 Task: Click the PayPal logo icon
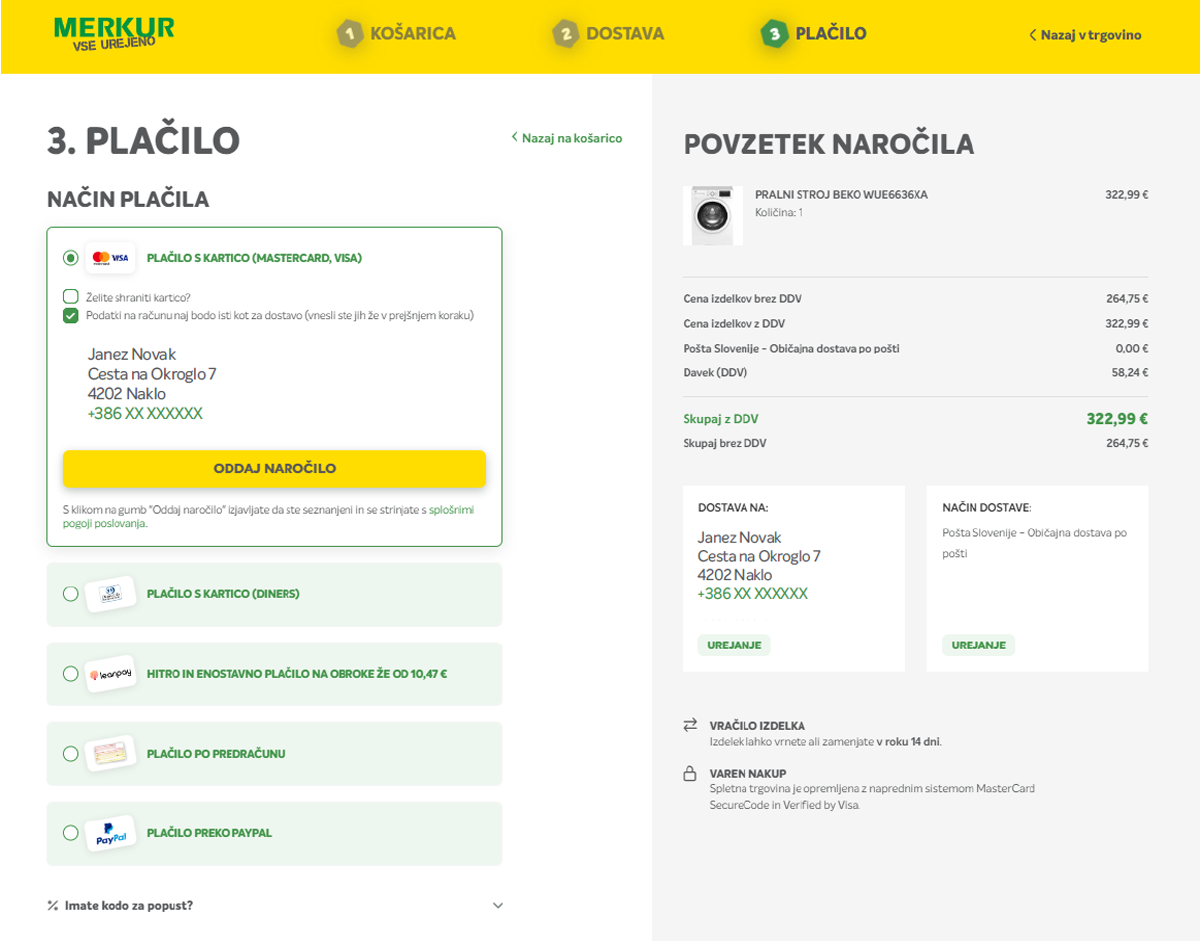(x=110, y=833)
